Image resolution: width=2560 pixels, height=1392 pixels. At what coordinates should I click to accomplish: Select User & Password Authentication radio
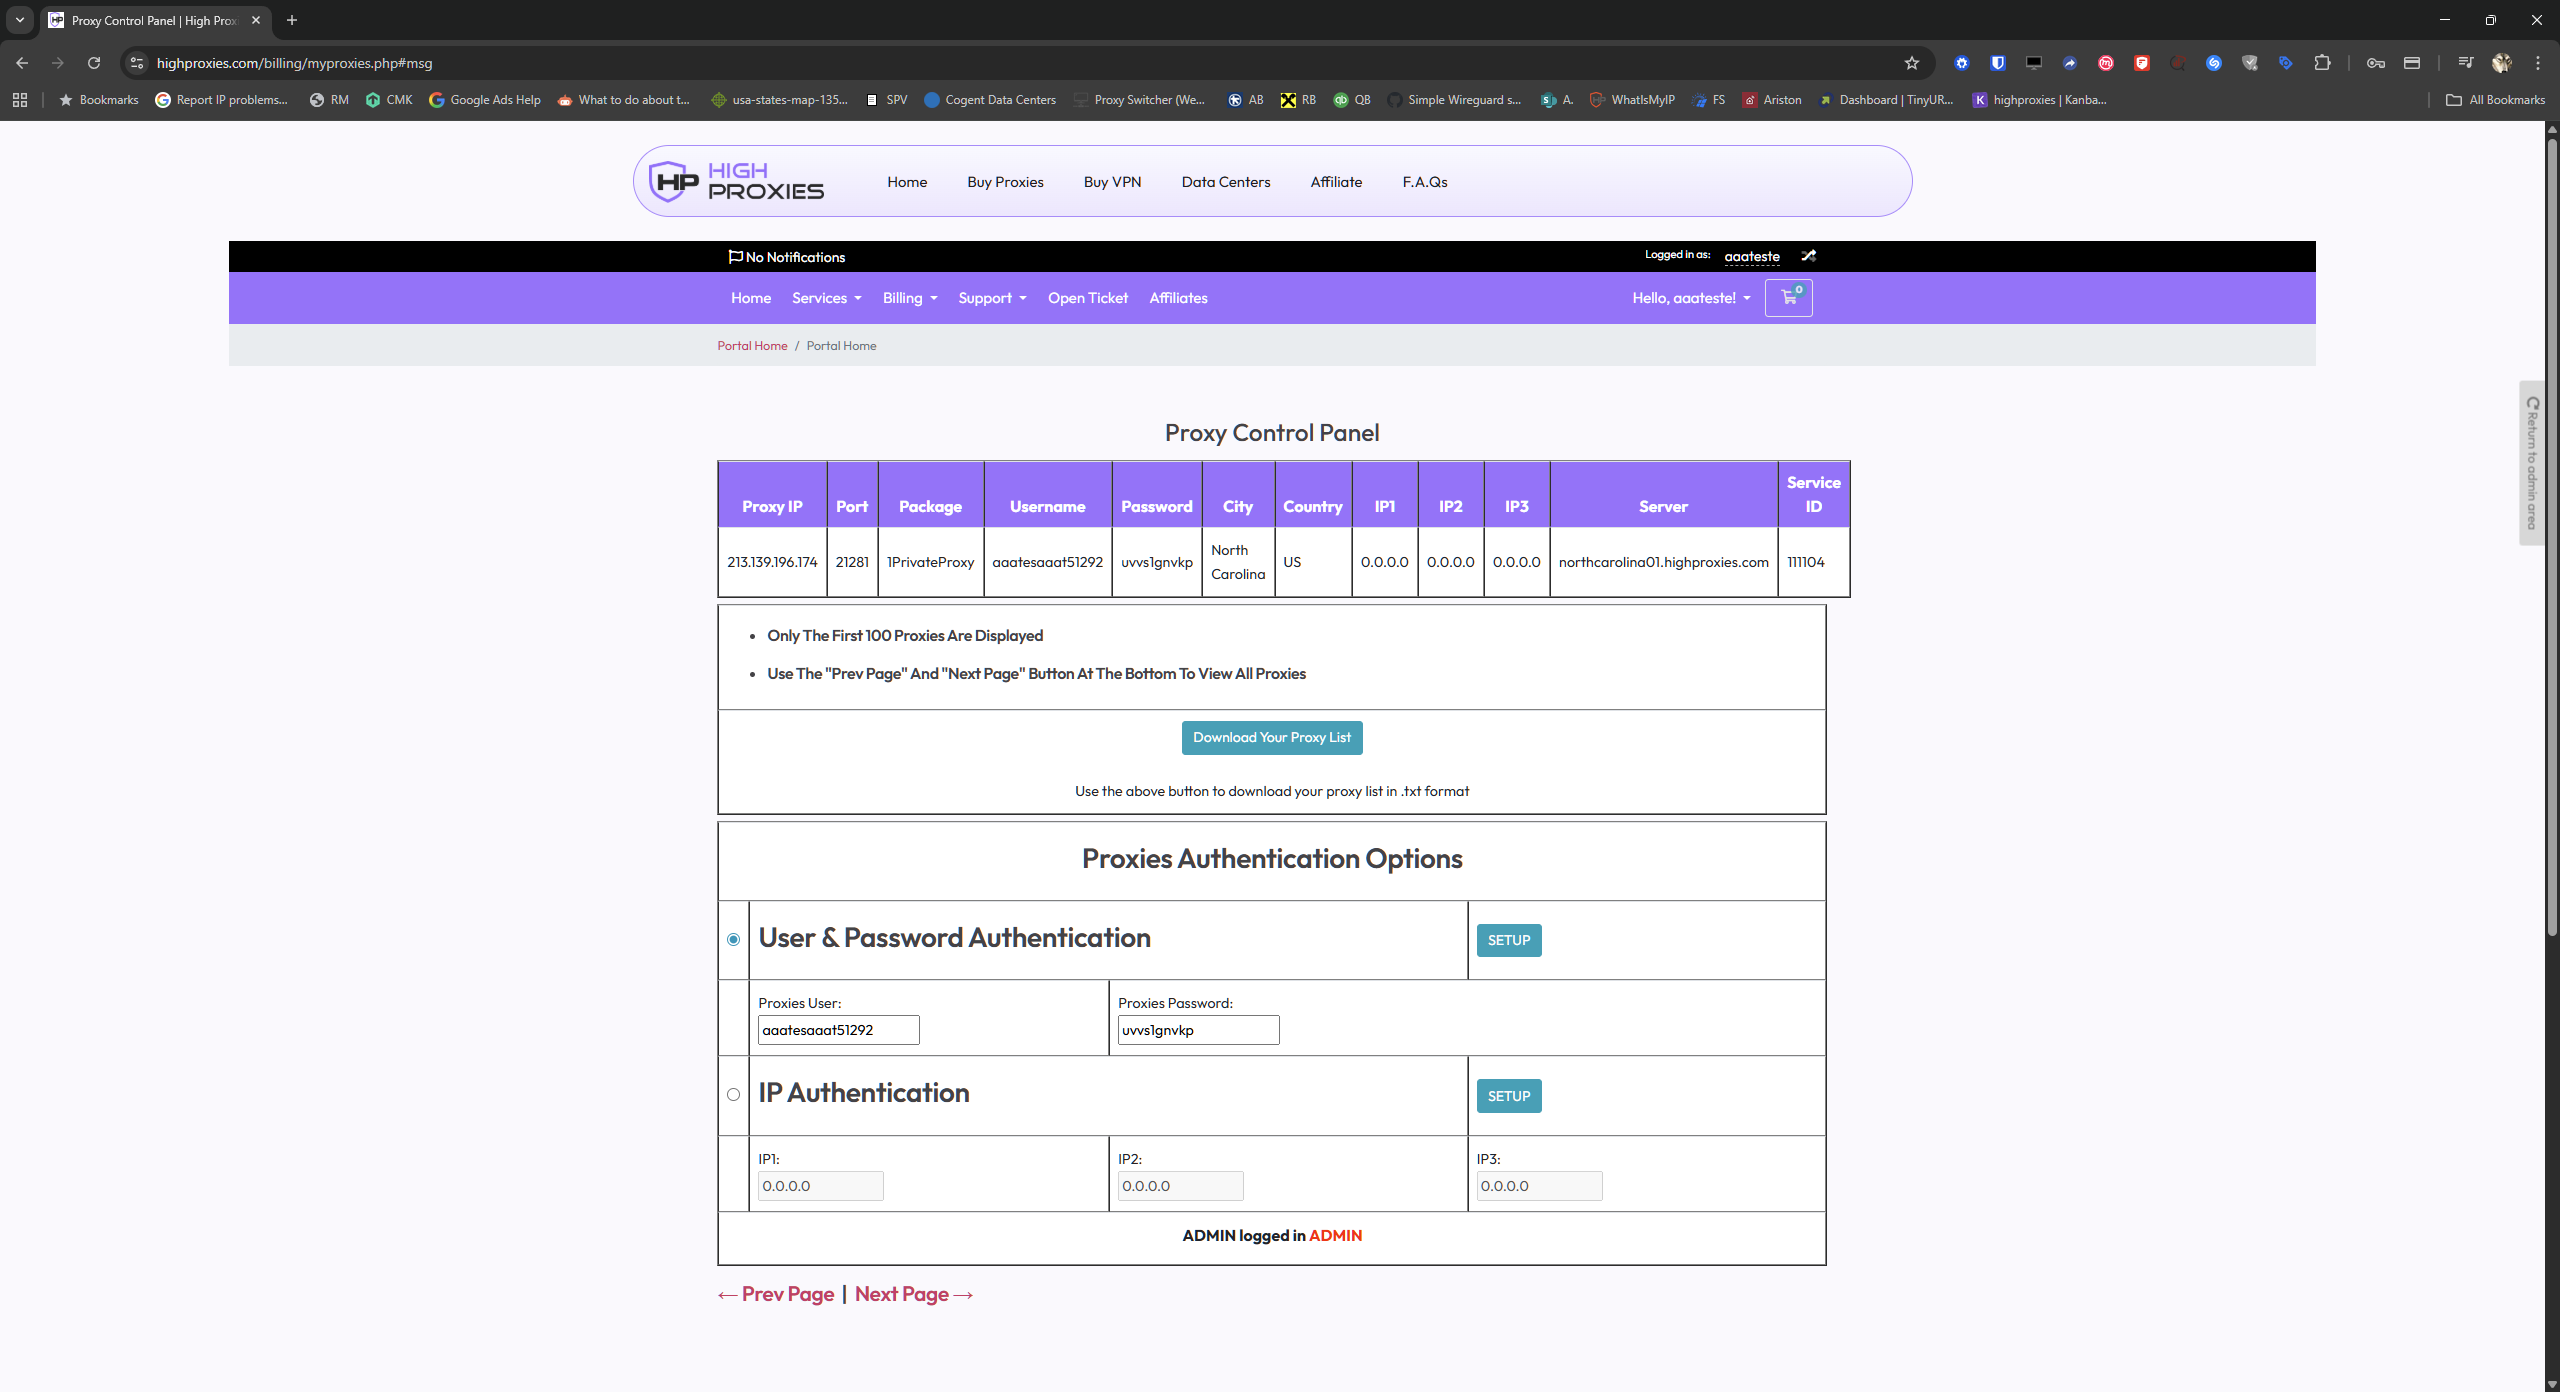click(x=733, y=939)
